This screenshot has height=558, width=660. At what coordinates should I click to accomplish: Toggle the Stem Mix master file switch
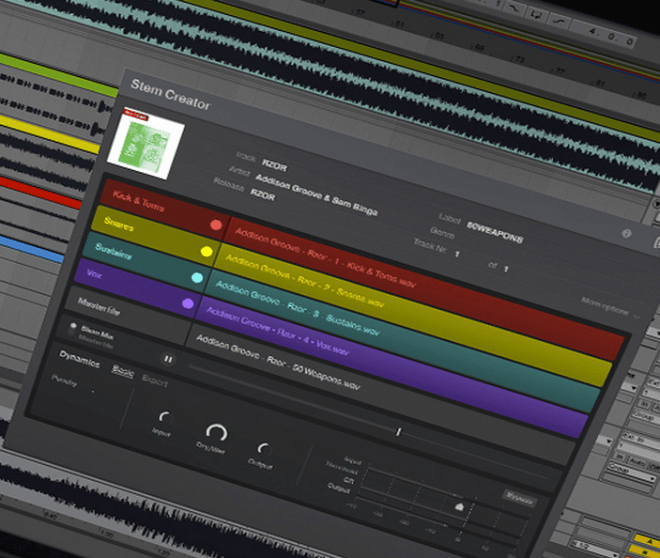click(x=73, y=327)
